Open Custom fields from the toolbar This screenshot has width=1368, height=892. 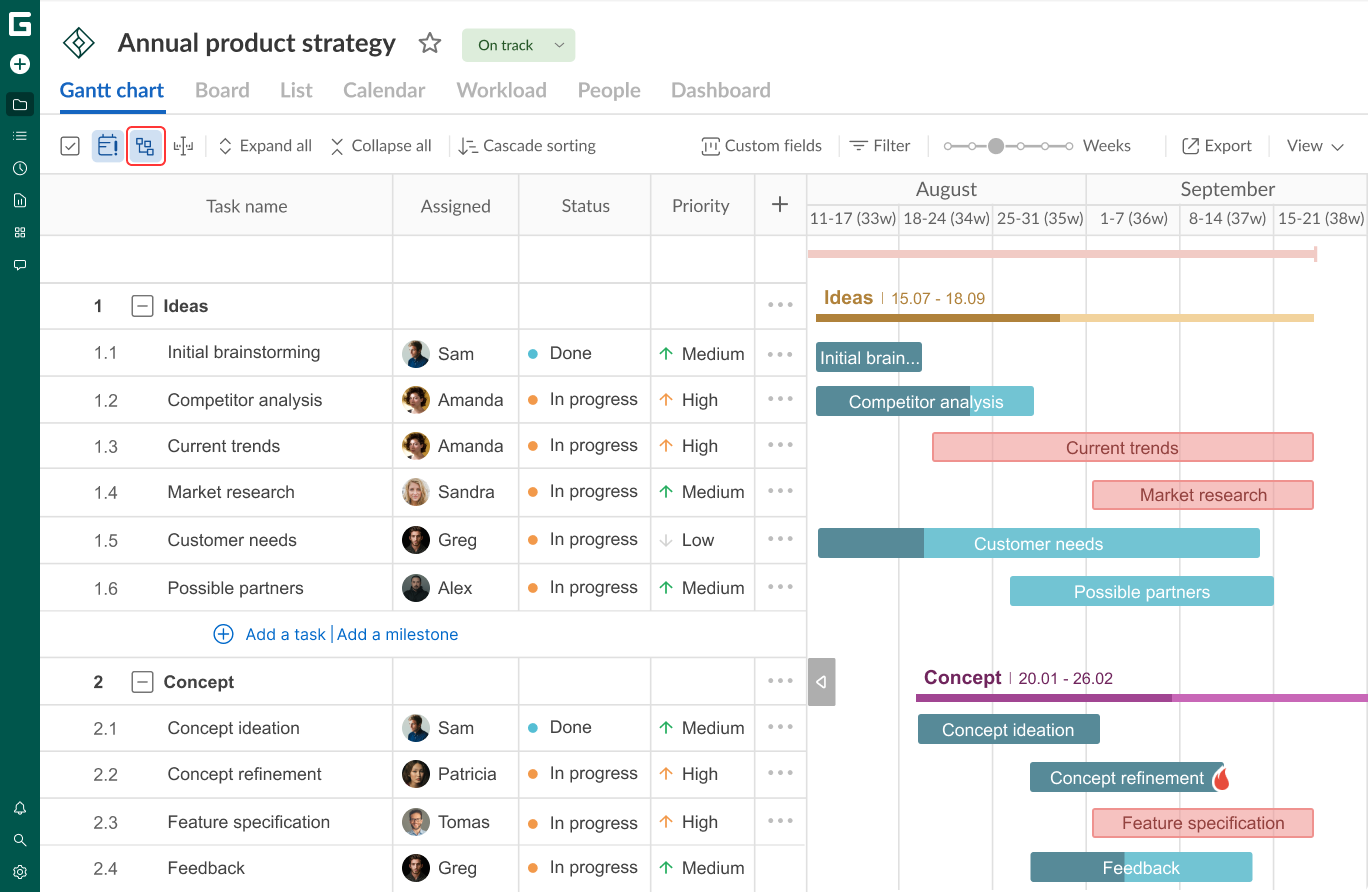point(762,145)
